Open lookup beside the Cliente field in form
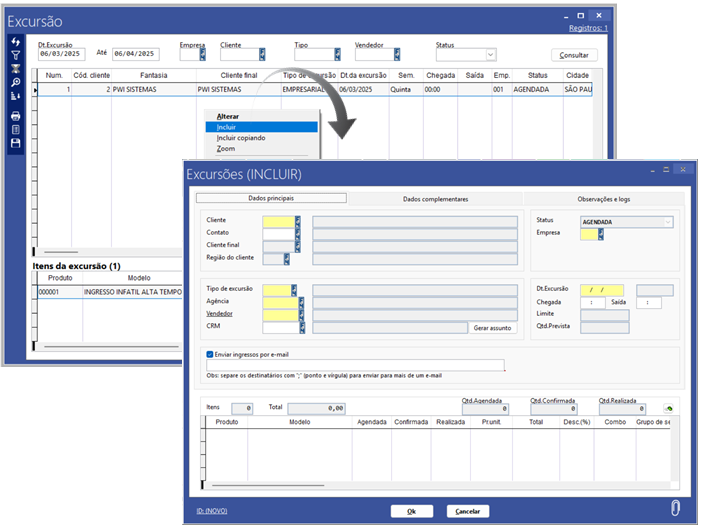Image resolution: width=720 pixels, height=532 pixels. 298,222
